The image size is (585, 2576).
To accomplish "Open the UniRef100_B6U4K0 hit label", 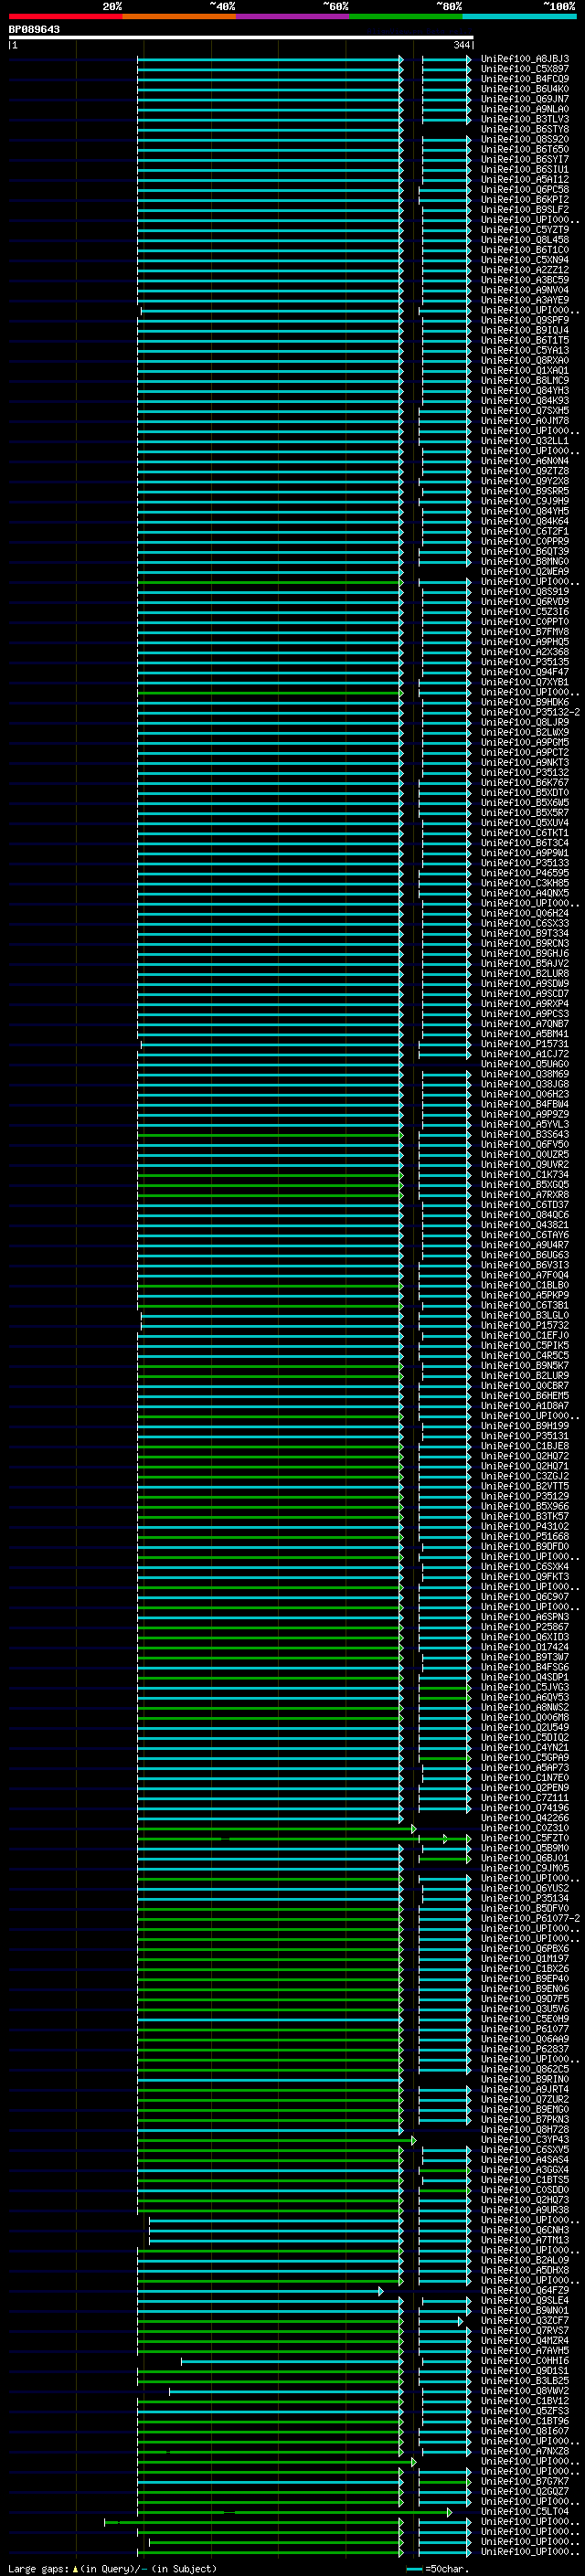I will (525, 89).
